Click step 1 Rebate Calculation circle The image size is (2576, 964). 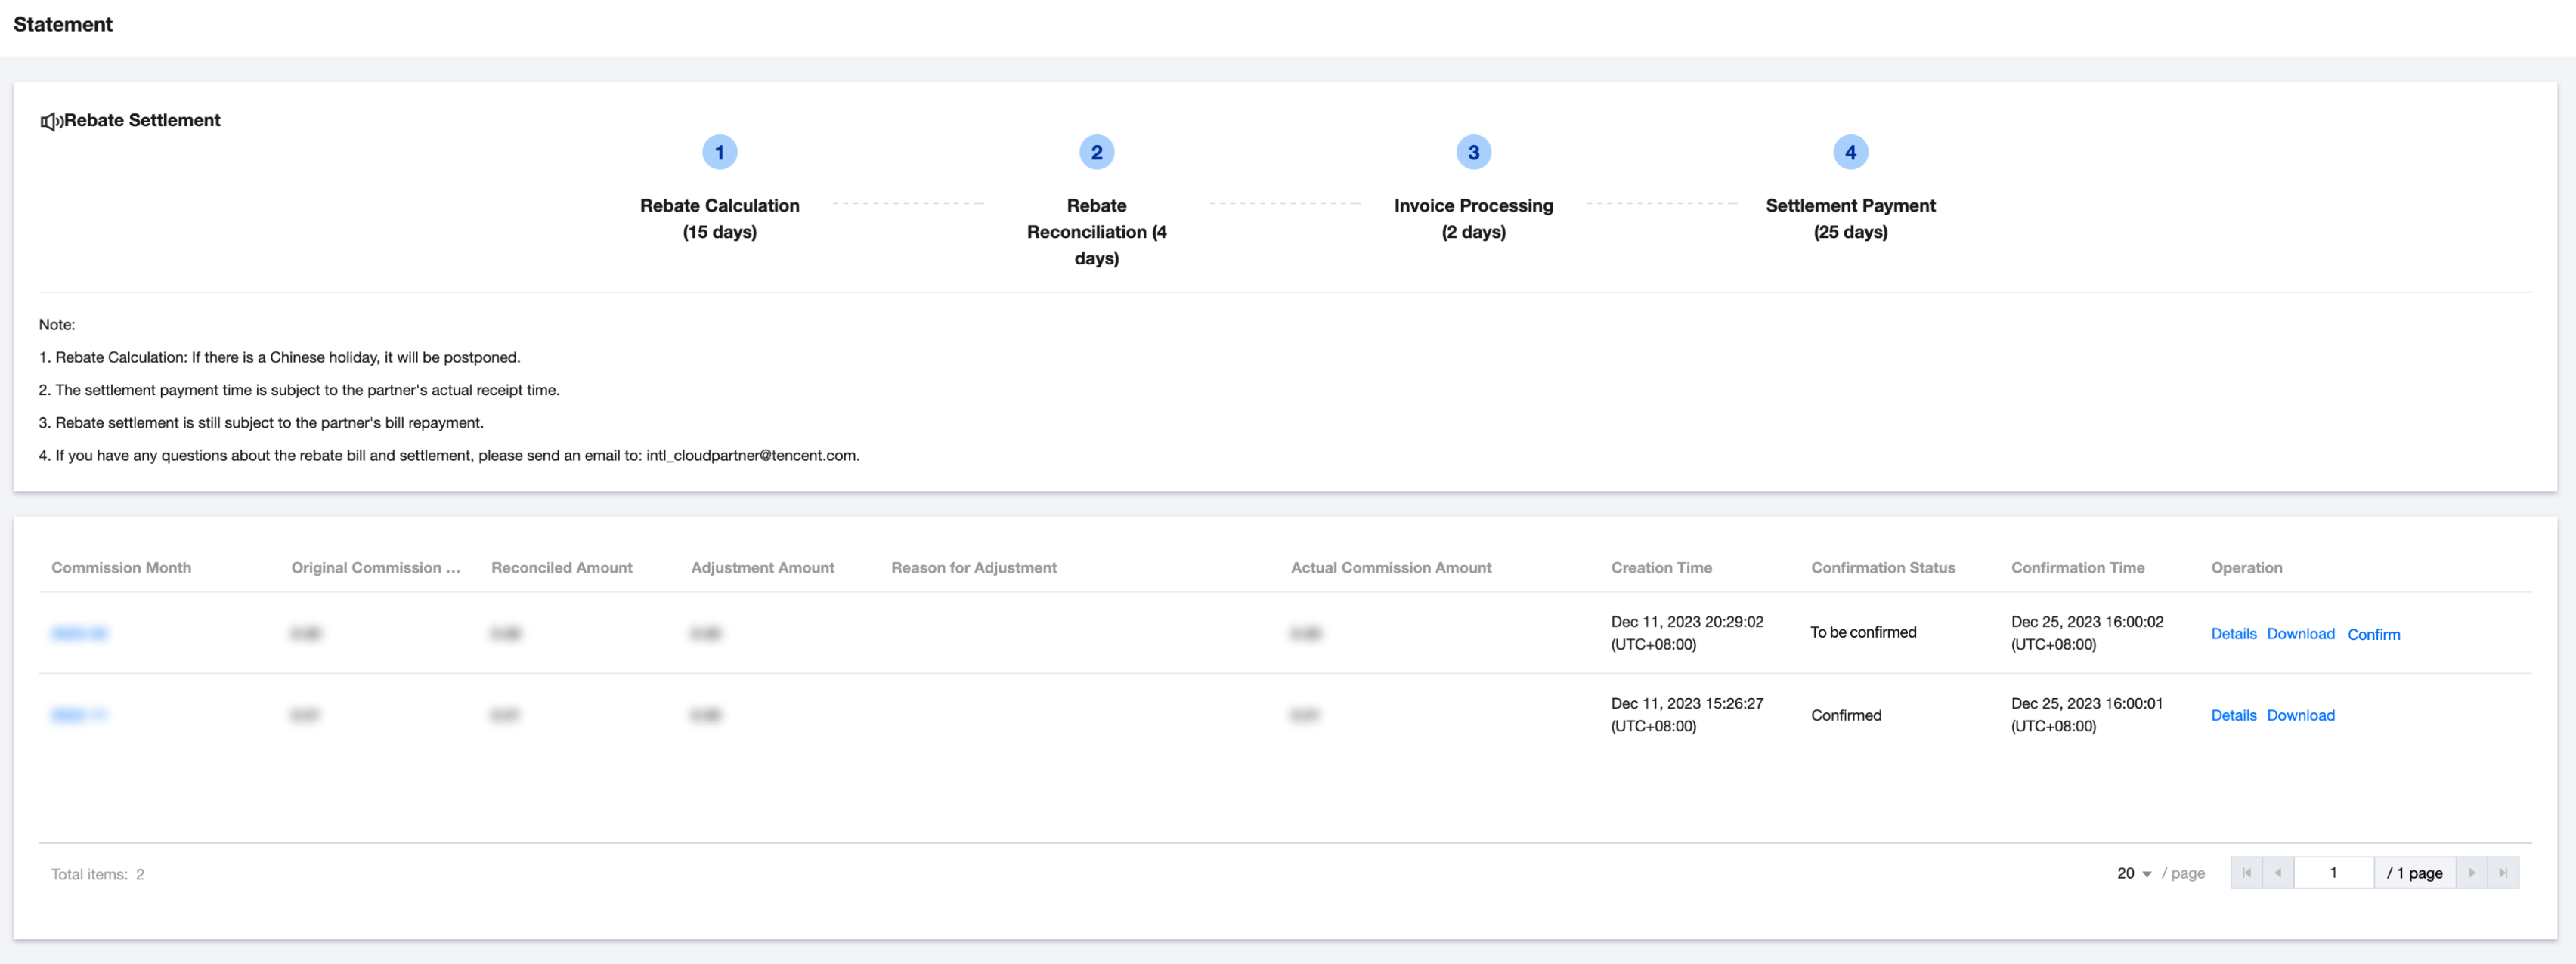pos(719,152)
